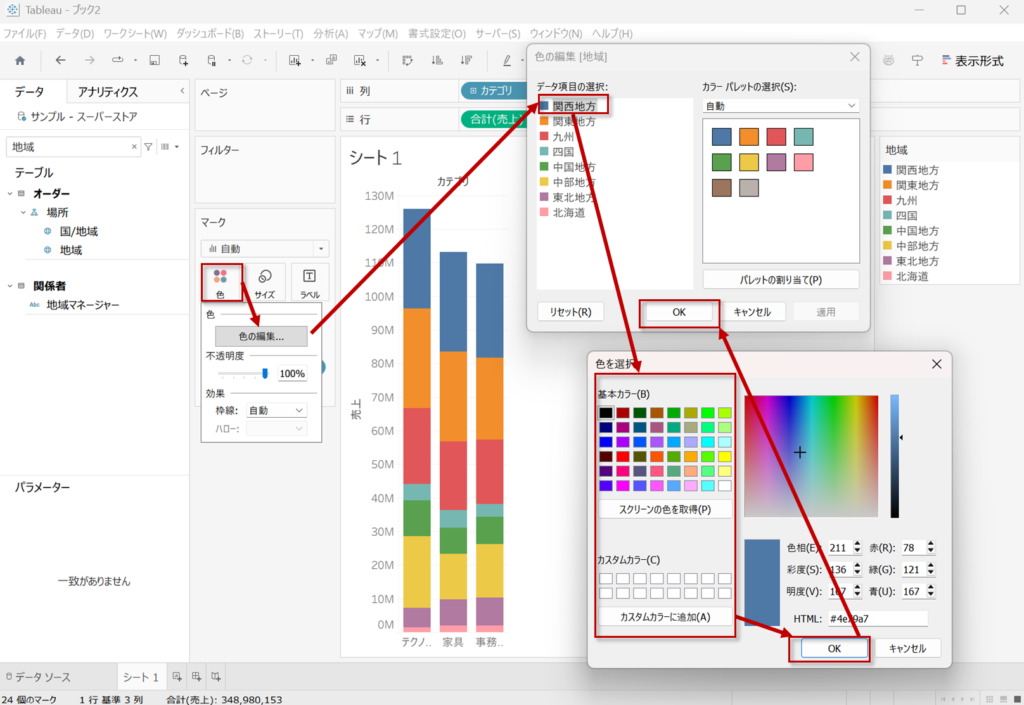
Task: Open the color palette selection dropdown
Action: (781, 105)
